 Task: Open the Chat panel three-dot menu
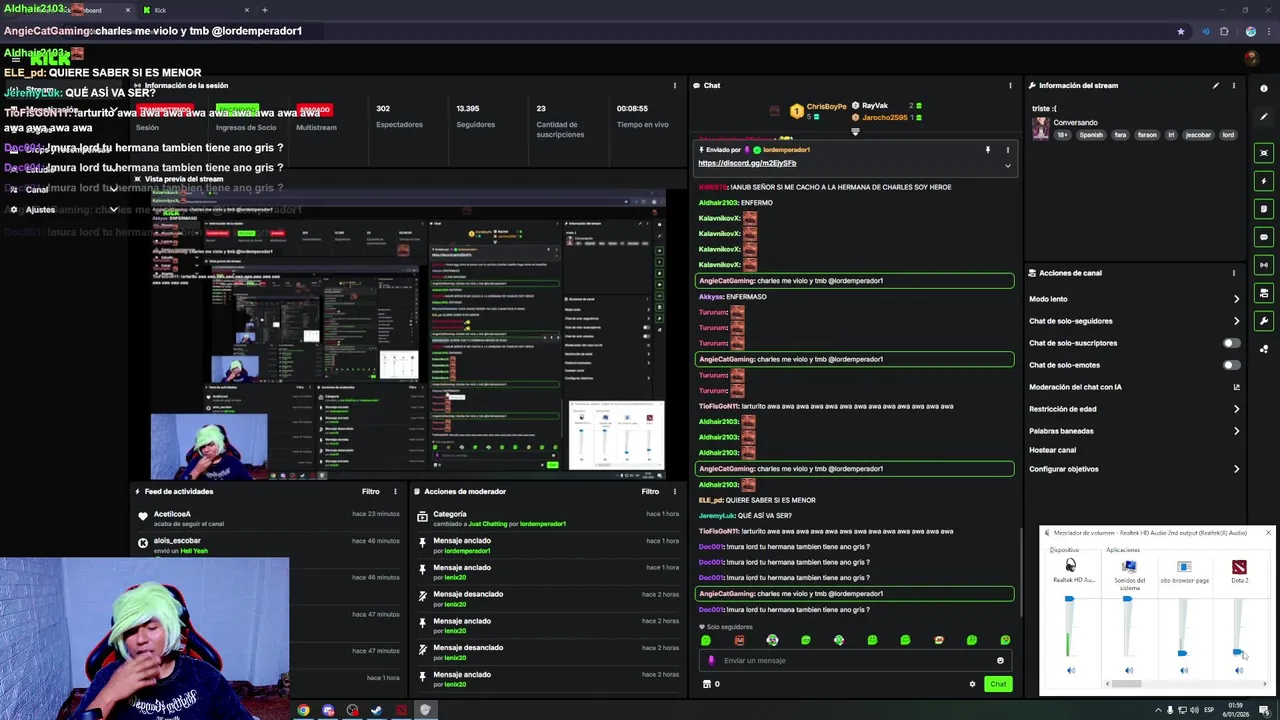point(1010,86)
